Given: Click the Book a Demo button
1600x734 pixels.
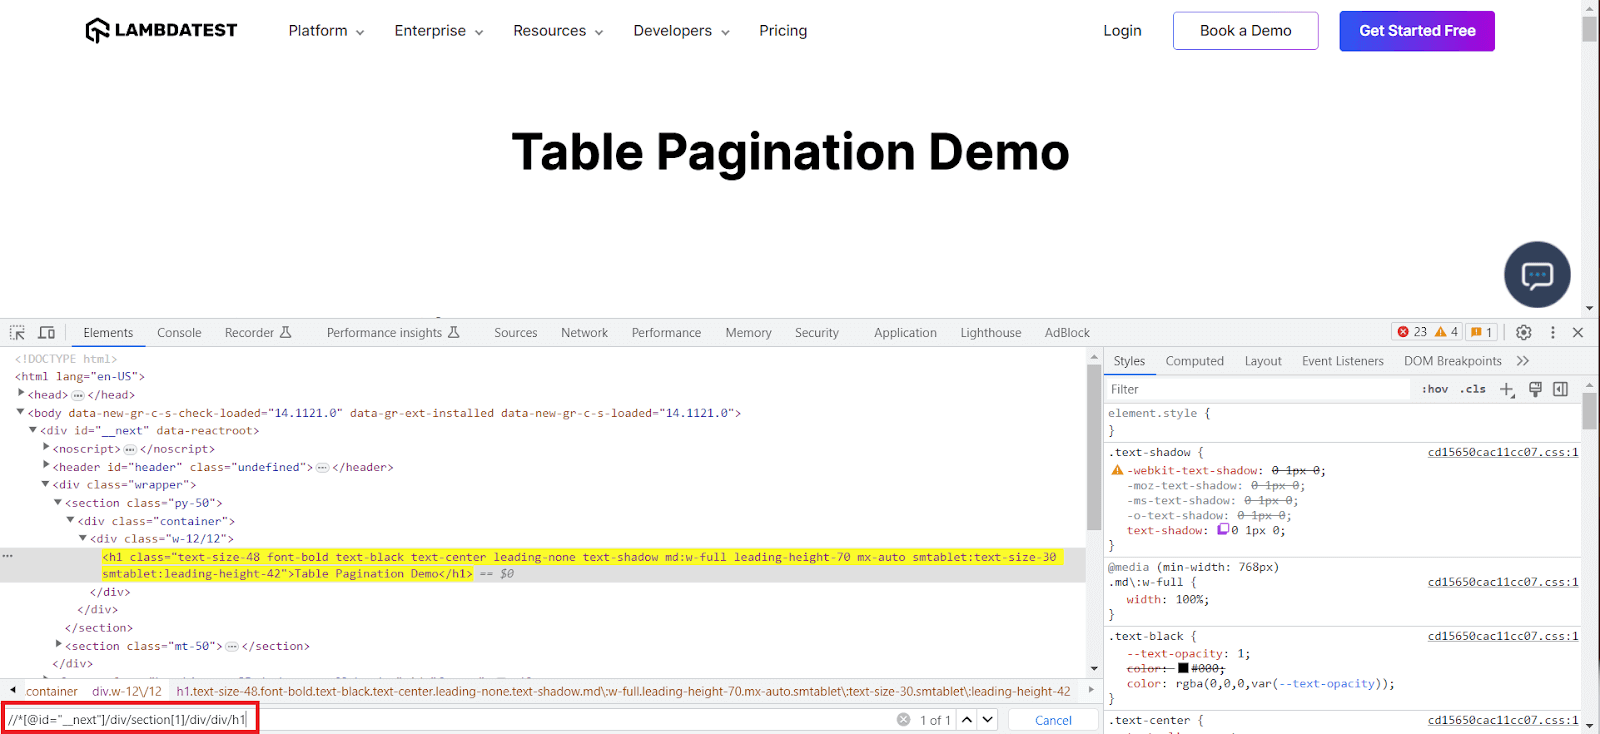Looking at the screenshot, I should tap(1246, 31).
